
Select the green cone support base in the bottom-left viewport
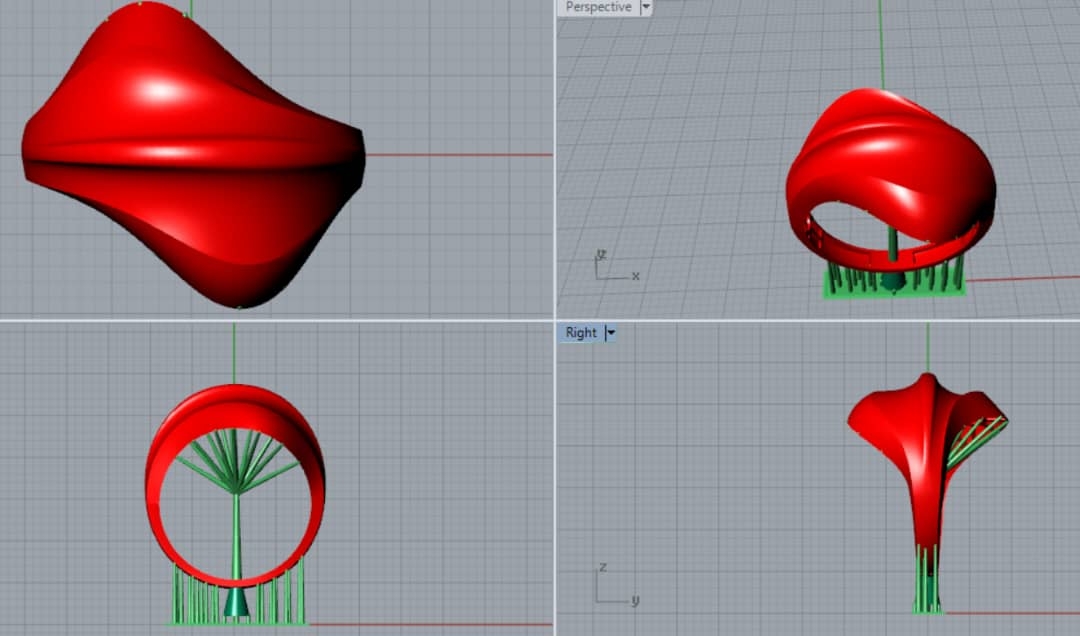tap(236, 602)
